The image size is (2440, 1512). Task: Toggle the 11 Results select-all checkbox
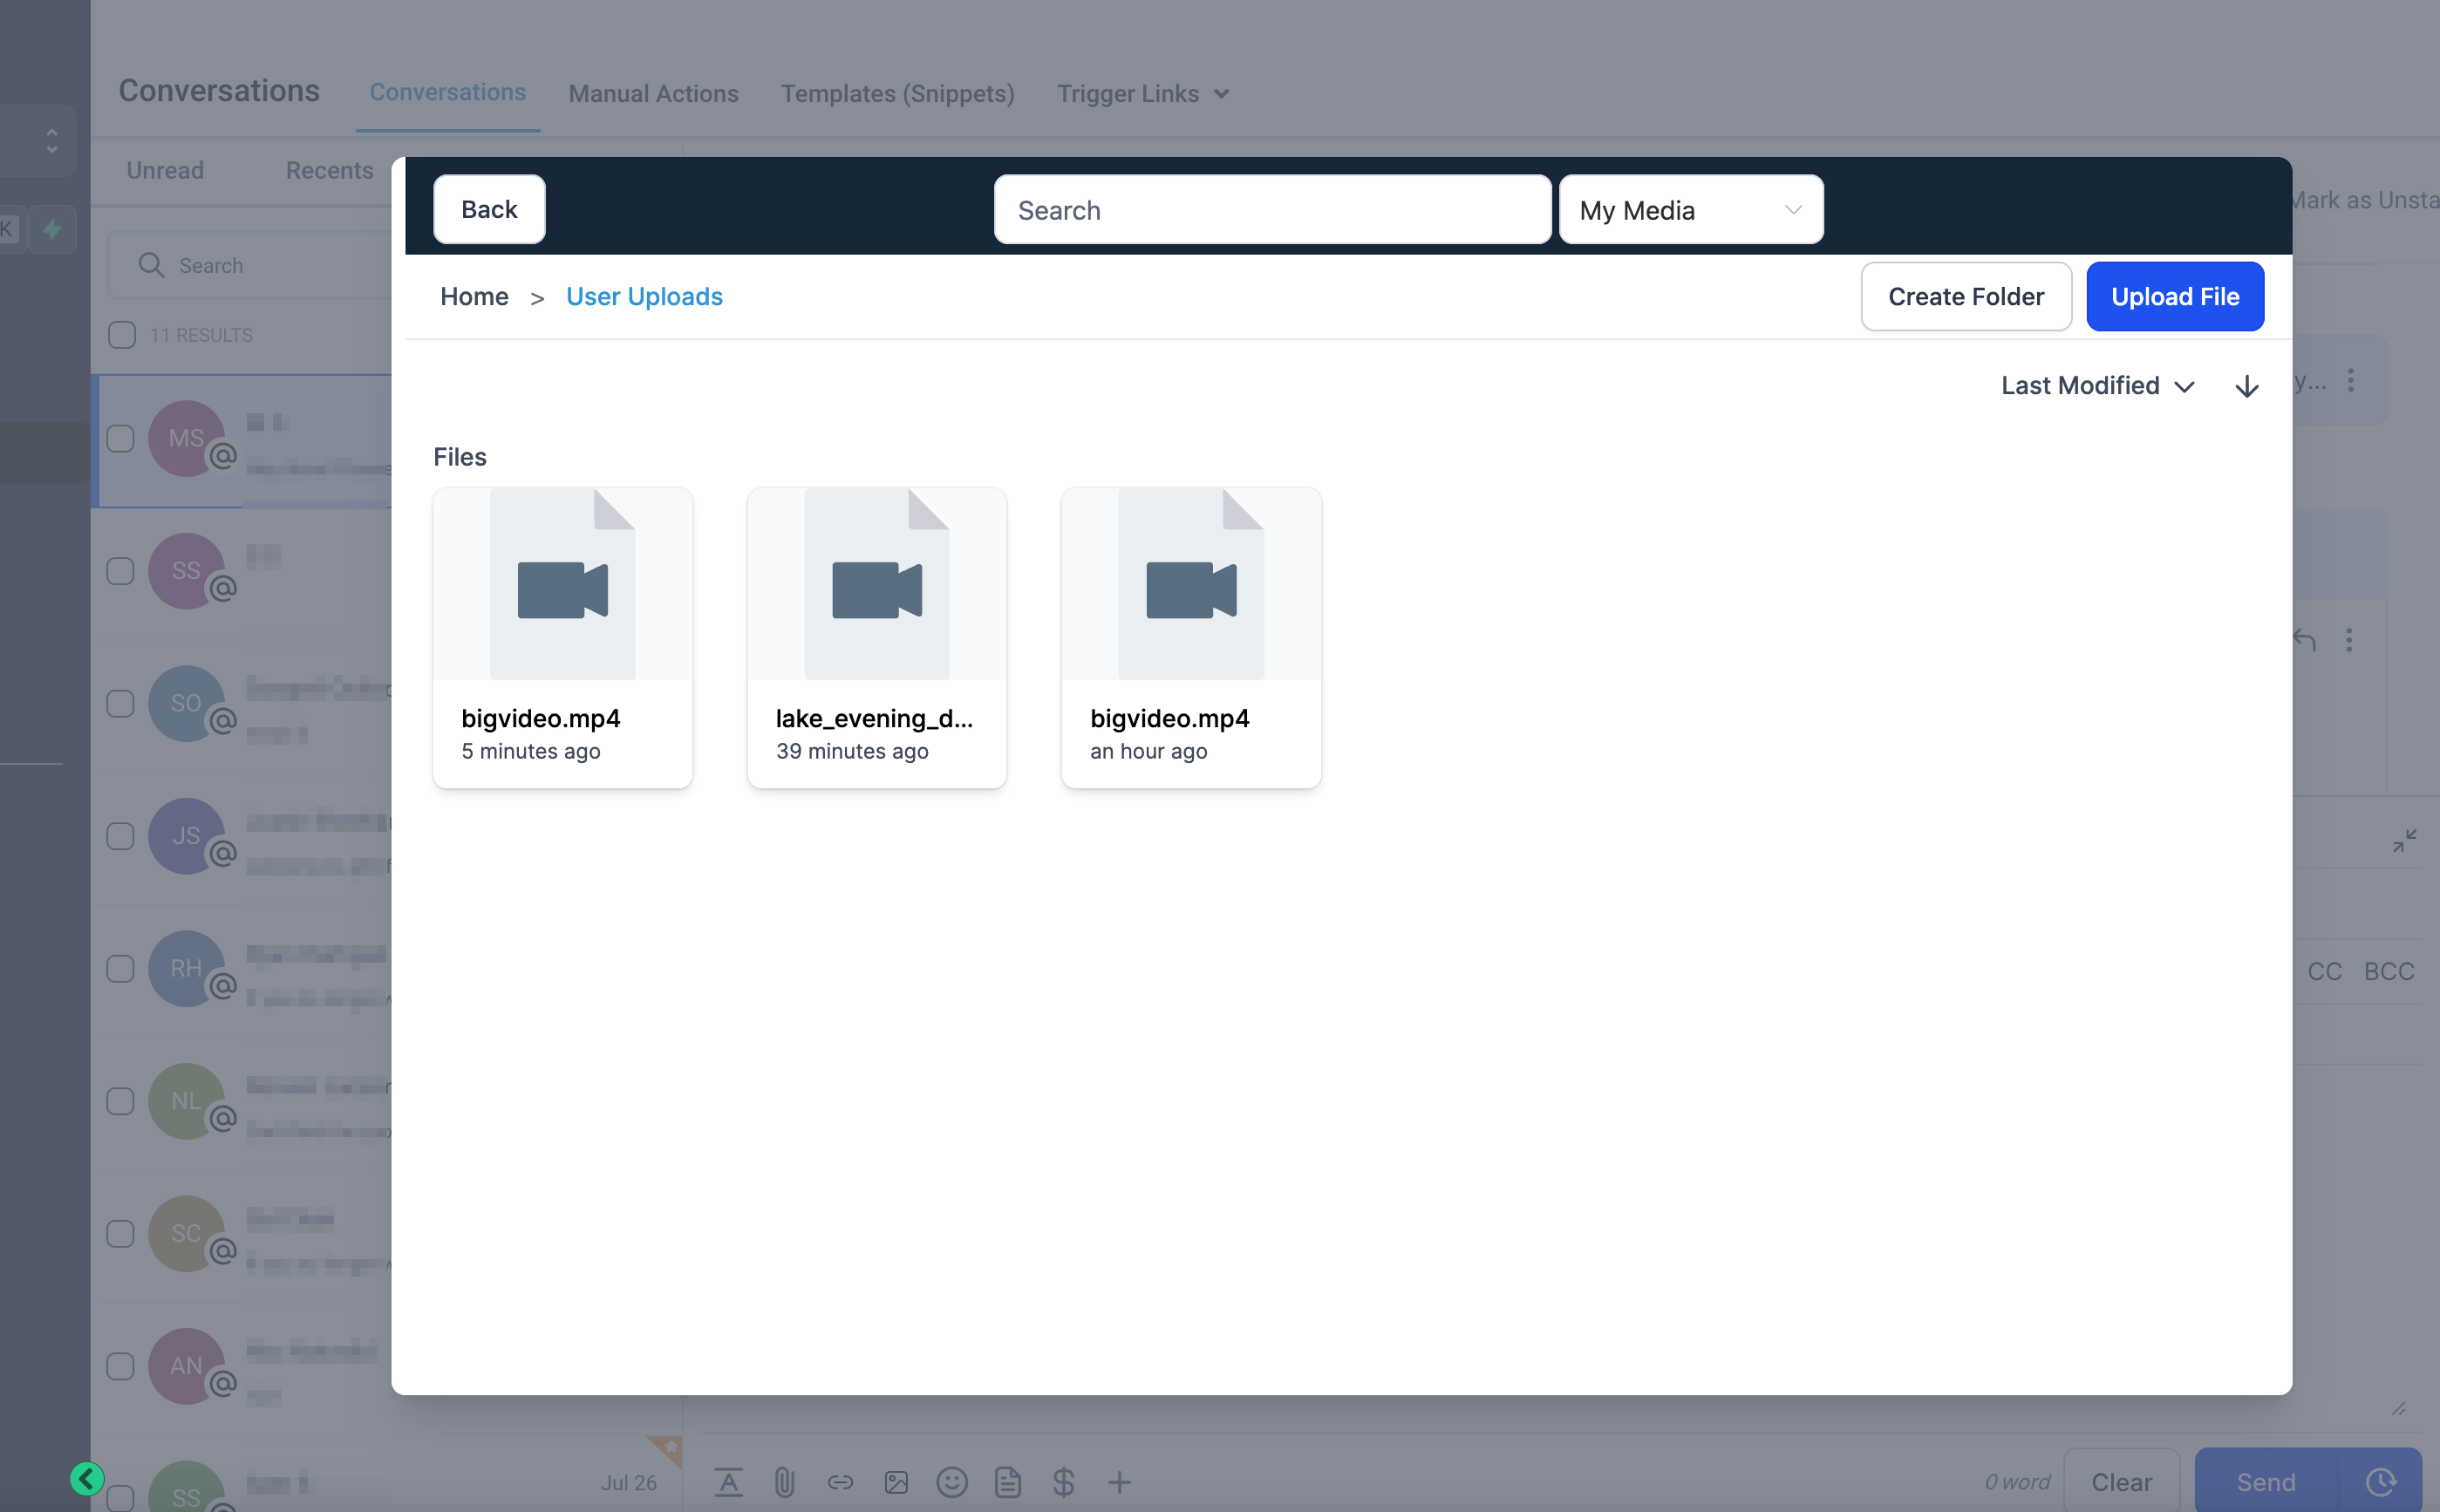[x=121, y=335]
